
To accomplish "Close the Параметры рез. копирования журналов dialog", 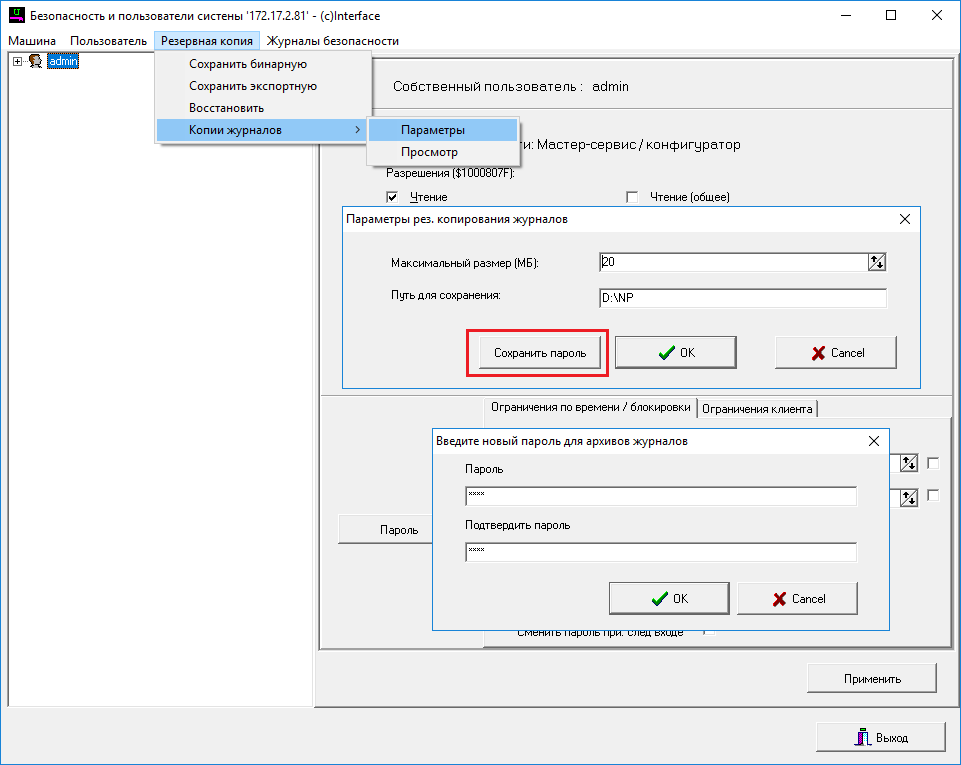I will tap(905, 219).
